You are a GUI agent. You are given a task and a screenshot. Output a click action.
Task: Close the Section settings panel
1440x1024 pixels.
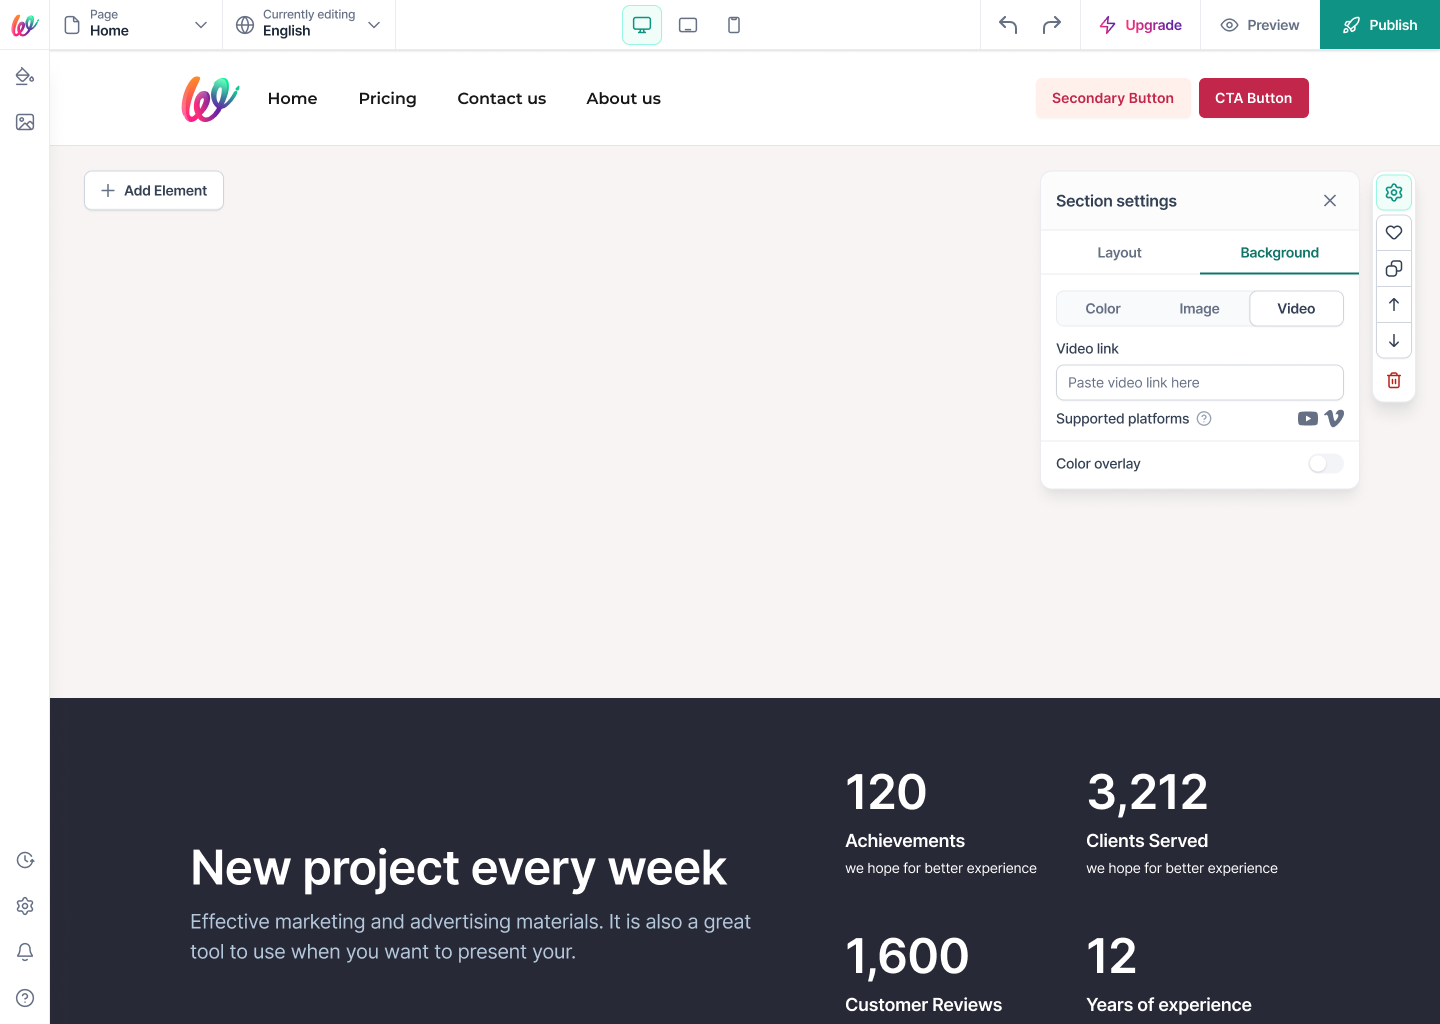point(1330,201)
